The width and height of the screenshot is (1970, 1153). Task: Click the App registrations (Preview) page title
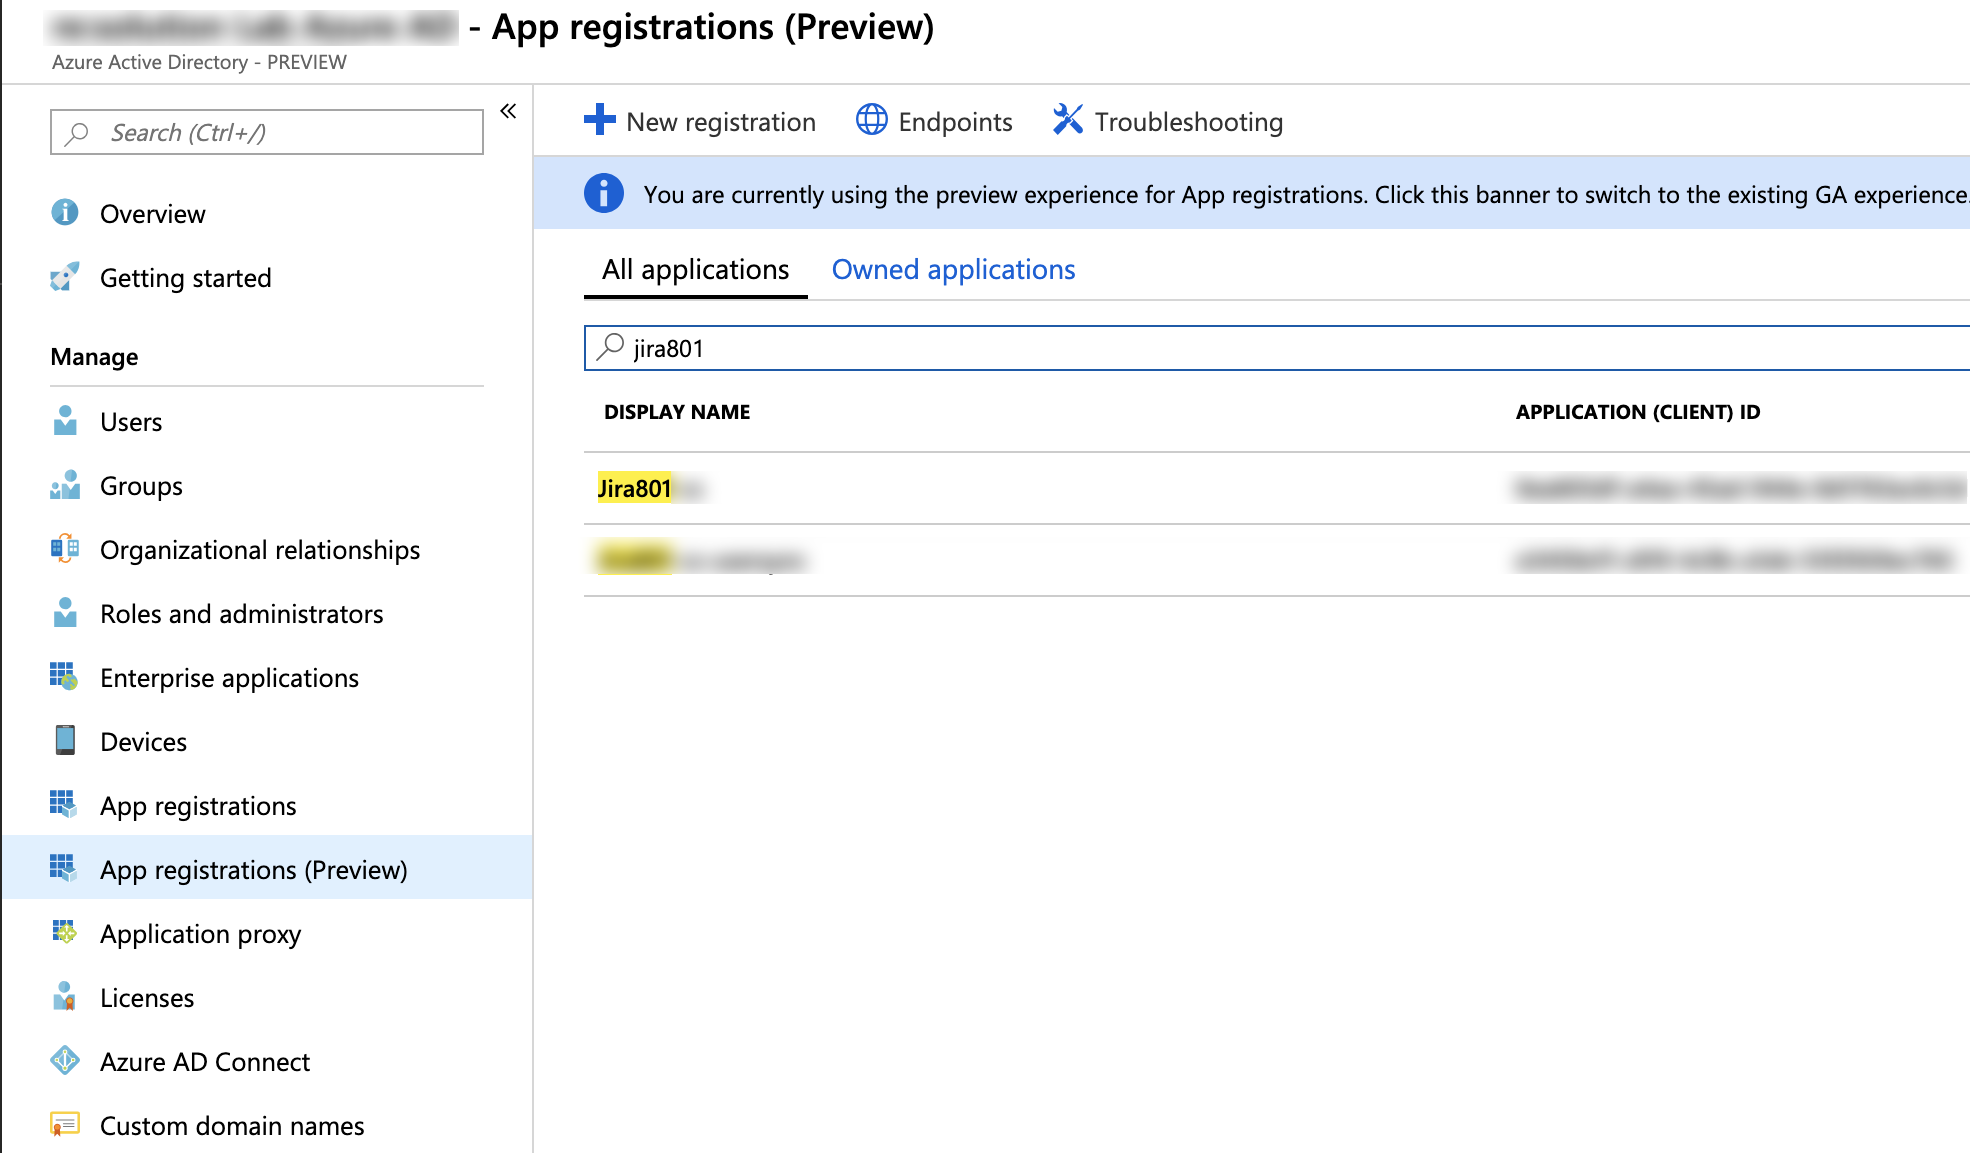tap(712, 27)
